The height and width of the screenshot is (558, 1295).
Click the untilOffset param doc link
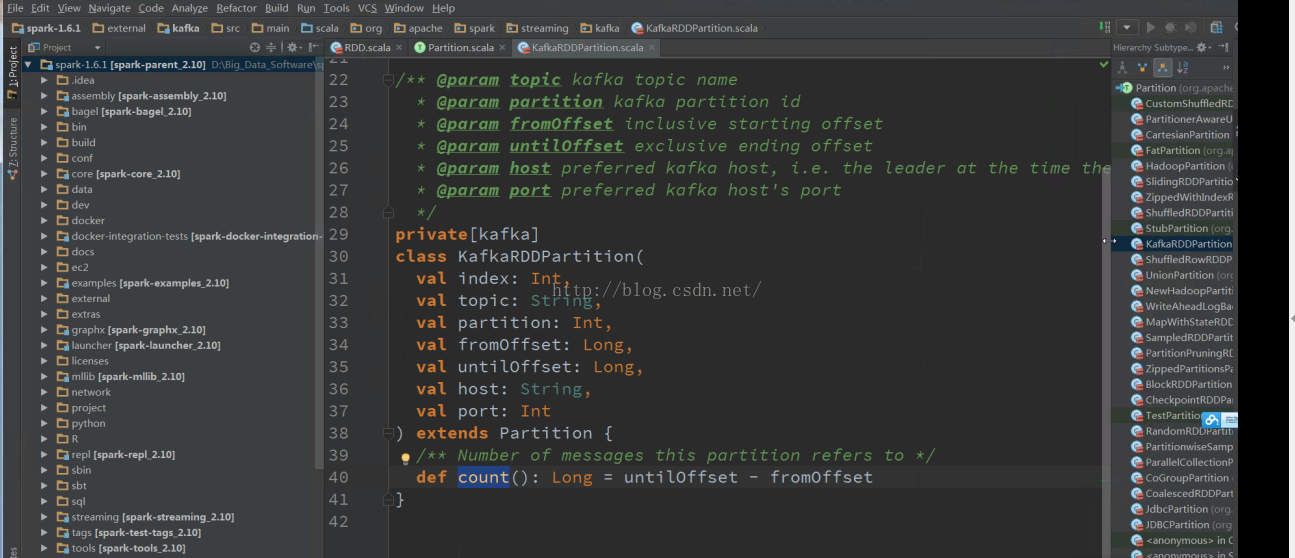tap(566, 146)
